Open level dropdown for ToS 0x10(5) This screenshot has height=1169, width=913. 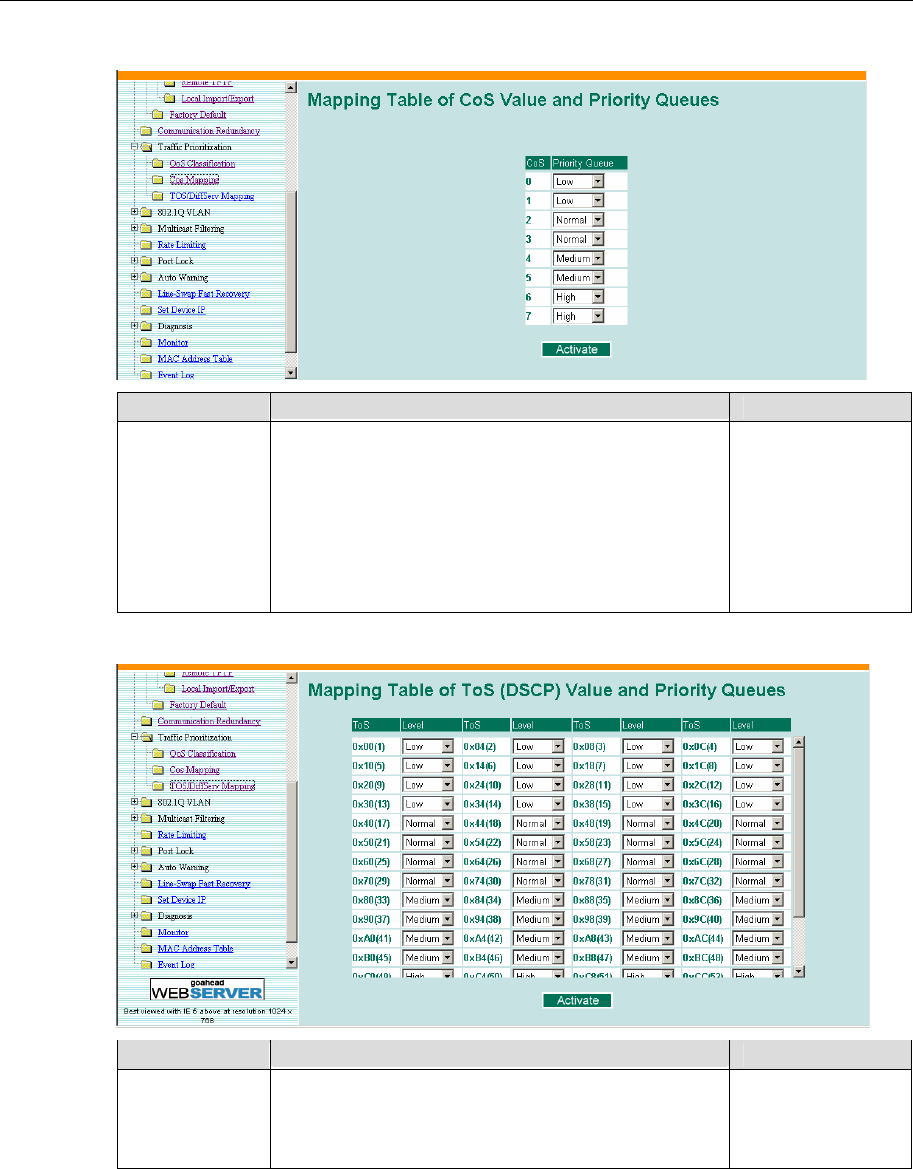point(428,766)
